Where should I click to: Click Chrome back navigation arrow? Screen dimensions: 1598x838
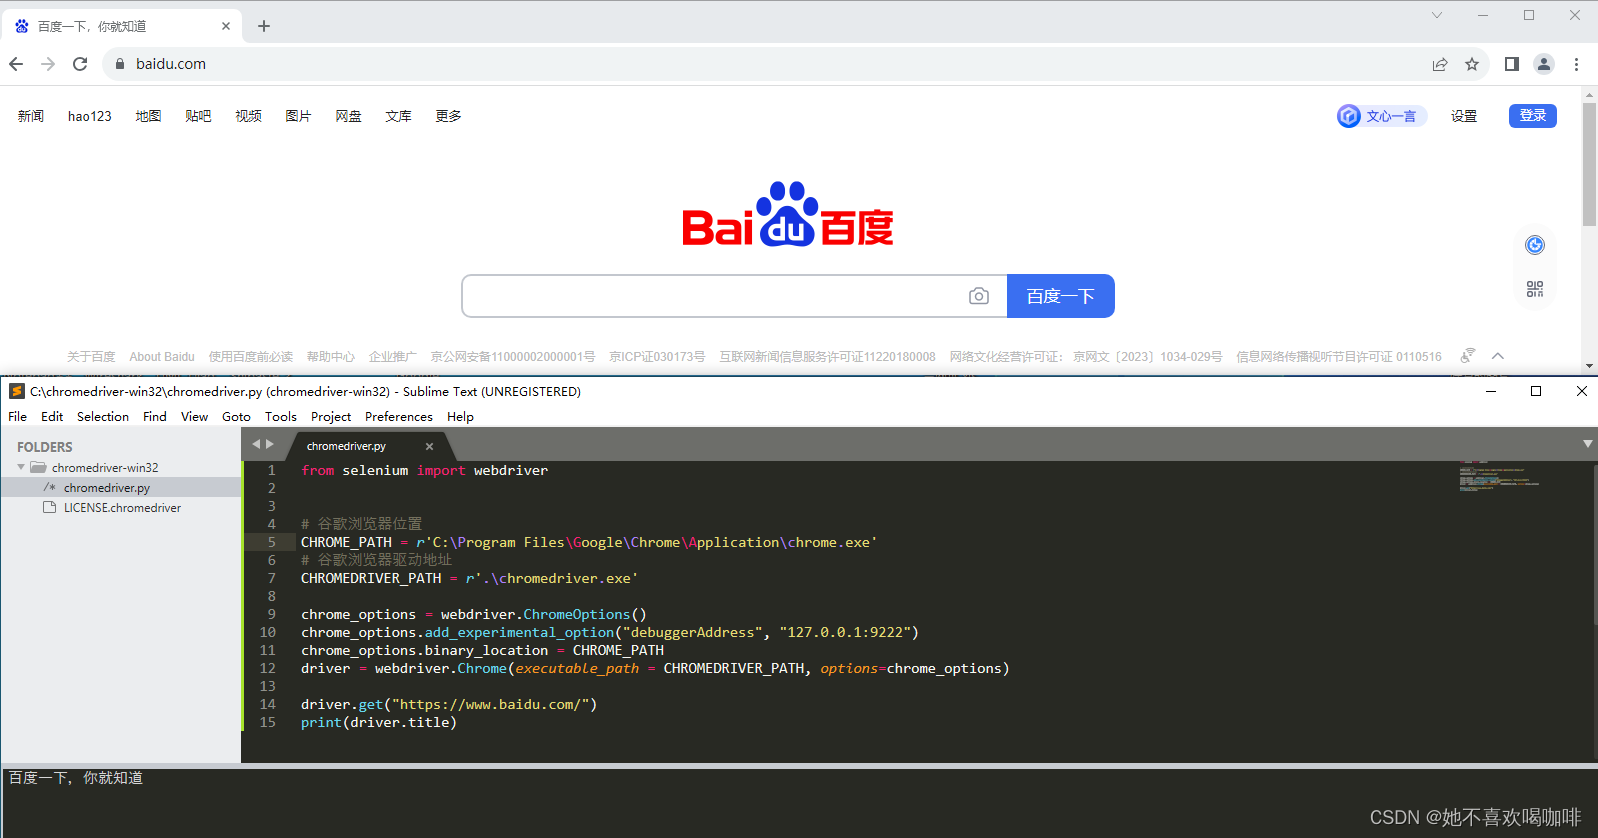pyautogui.click(x=16, y=64)
